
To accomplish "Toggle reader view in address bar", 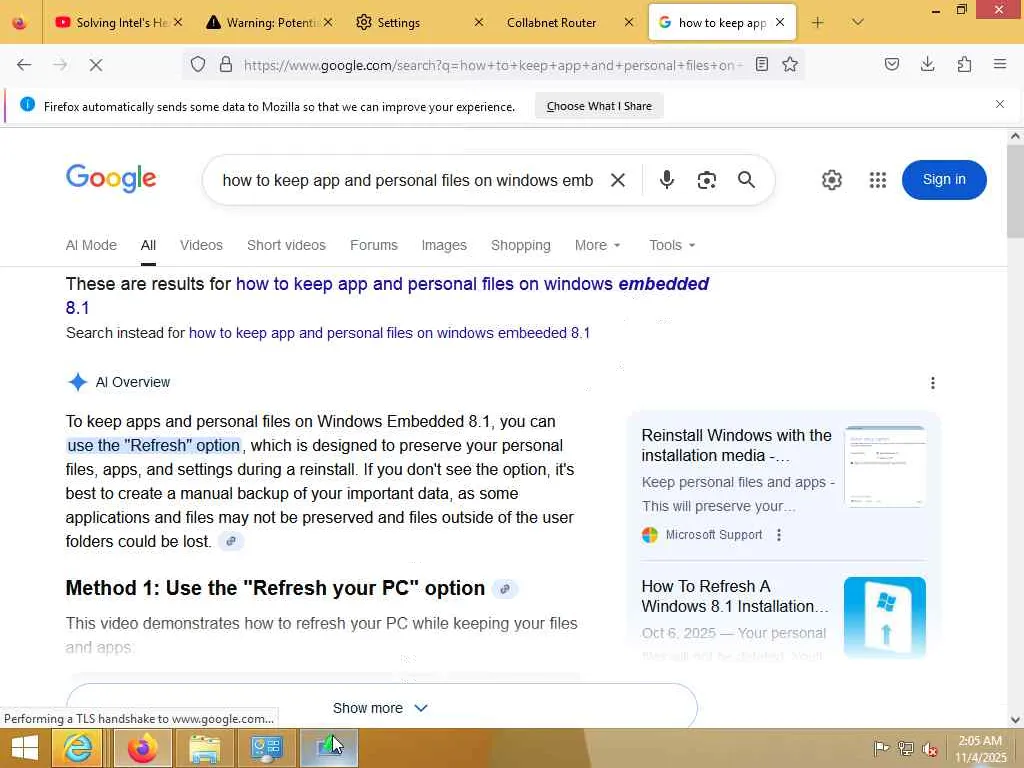I will click(x=761, y=64).
